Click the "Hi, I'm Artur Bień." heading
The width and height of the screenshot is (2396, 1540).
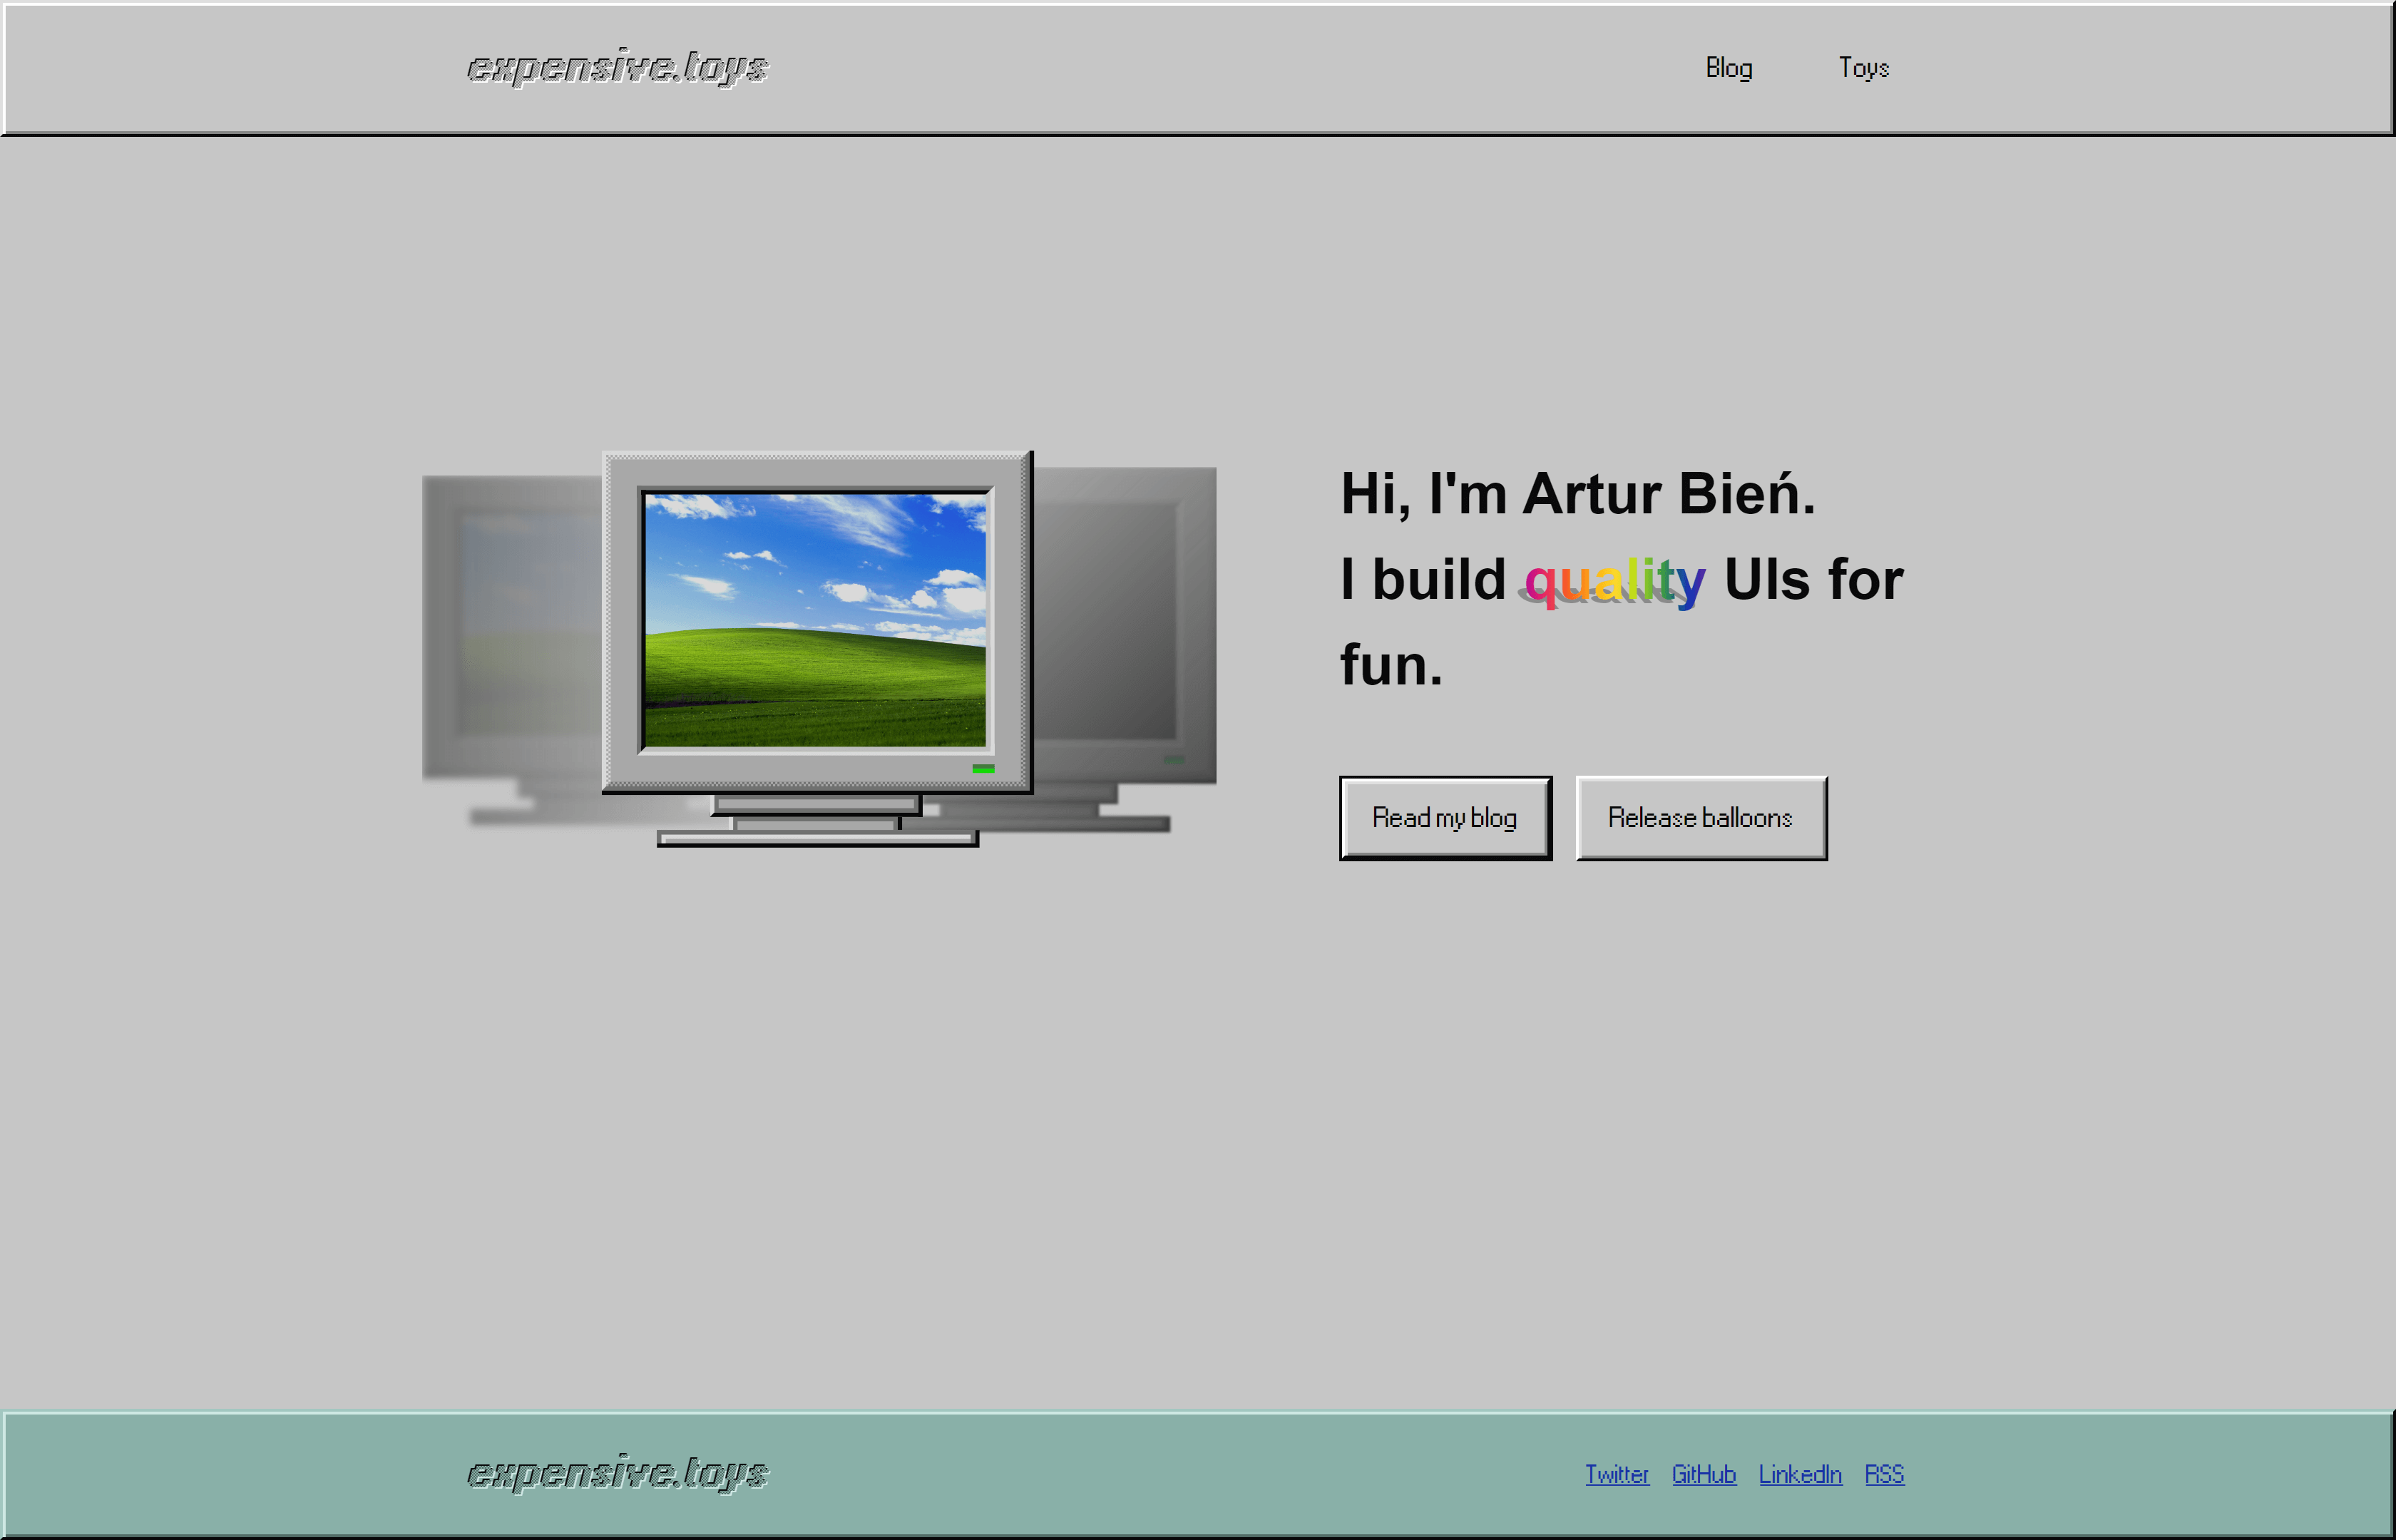point(1577,494)
